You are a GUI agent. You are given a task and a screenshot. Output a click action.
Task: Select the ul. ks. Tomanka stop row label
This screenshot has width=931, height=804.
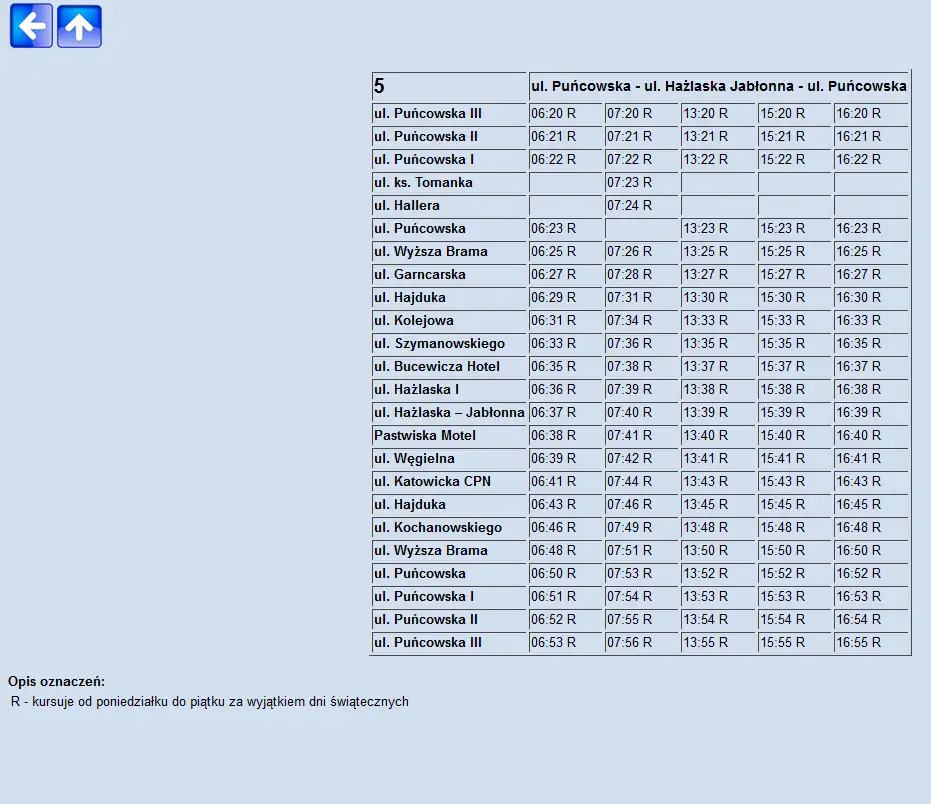click(x=423, y=183)
